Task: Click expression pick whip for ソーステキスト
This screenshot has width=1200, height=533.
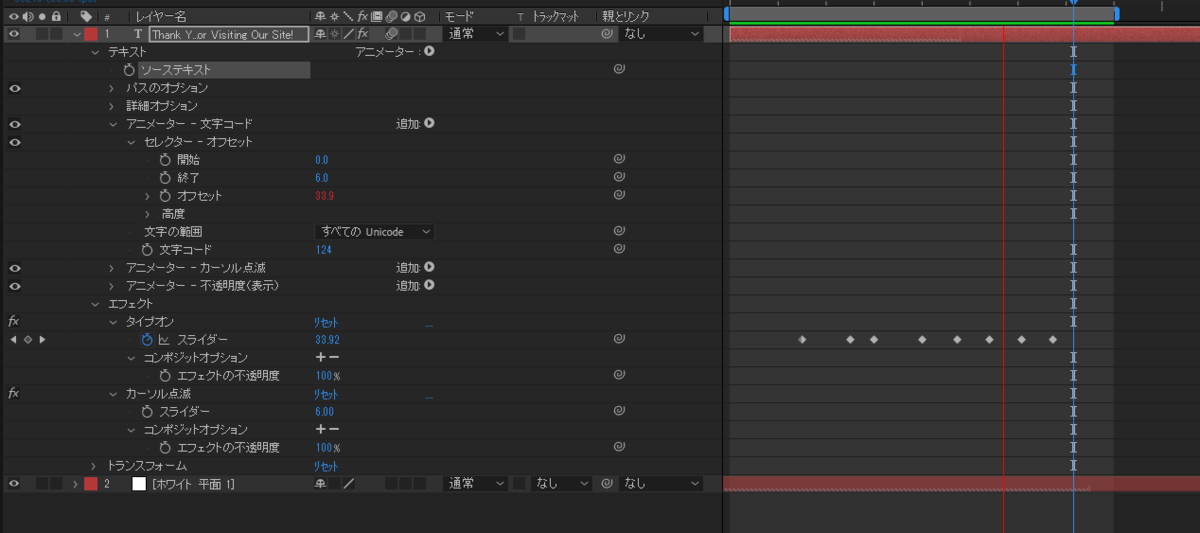Action: (x=619, y=70)
